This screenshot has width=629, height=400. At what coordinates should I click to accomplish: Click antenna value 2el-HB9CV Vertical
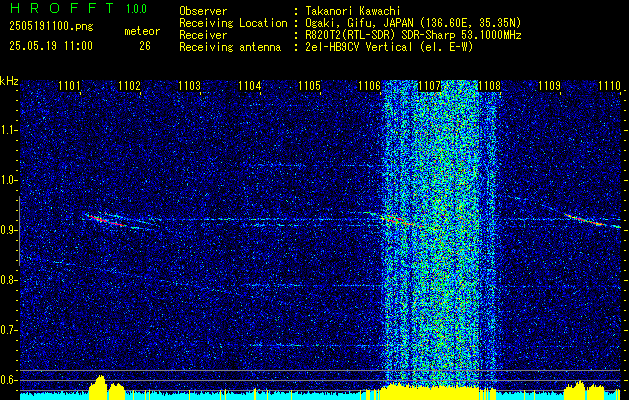[x=359, y=47]
